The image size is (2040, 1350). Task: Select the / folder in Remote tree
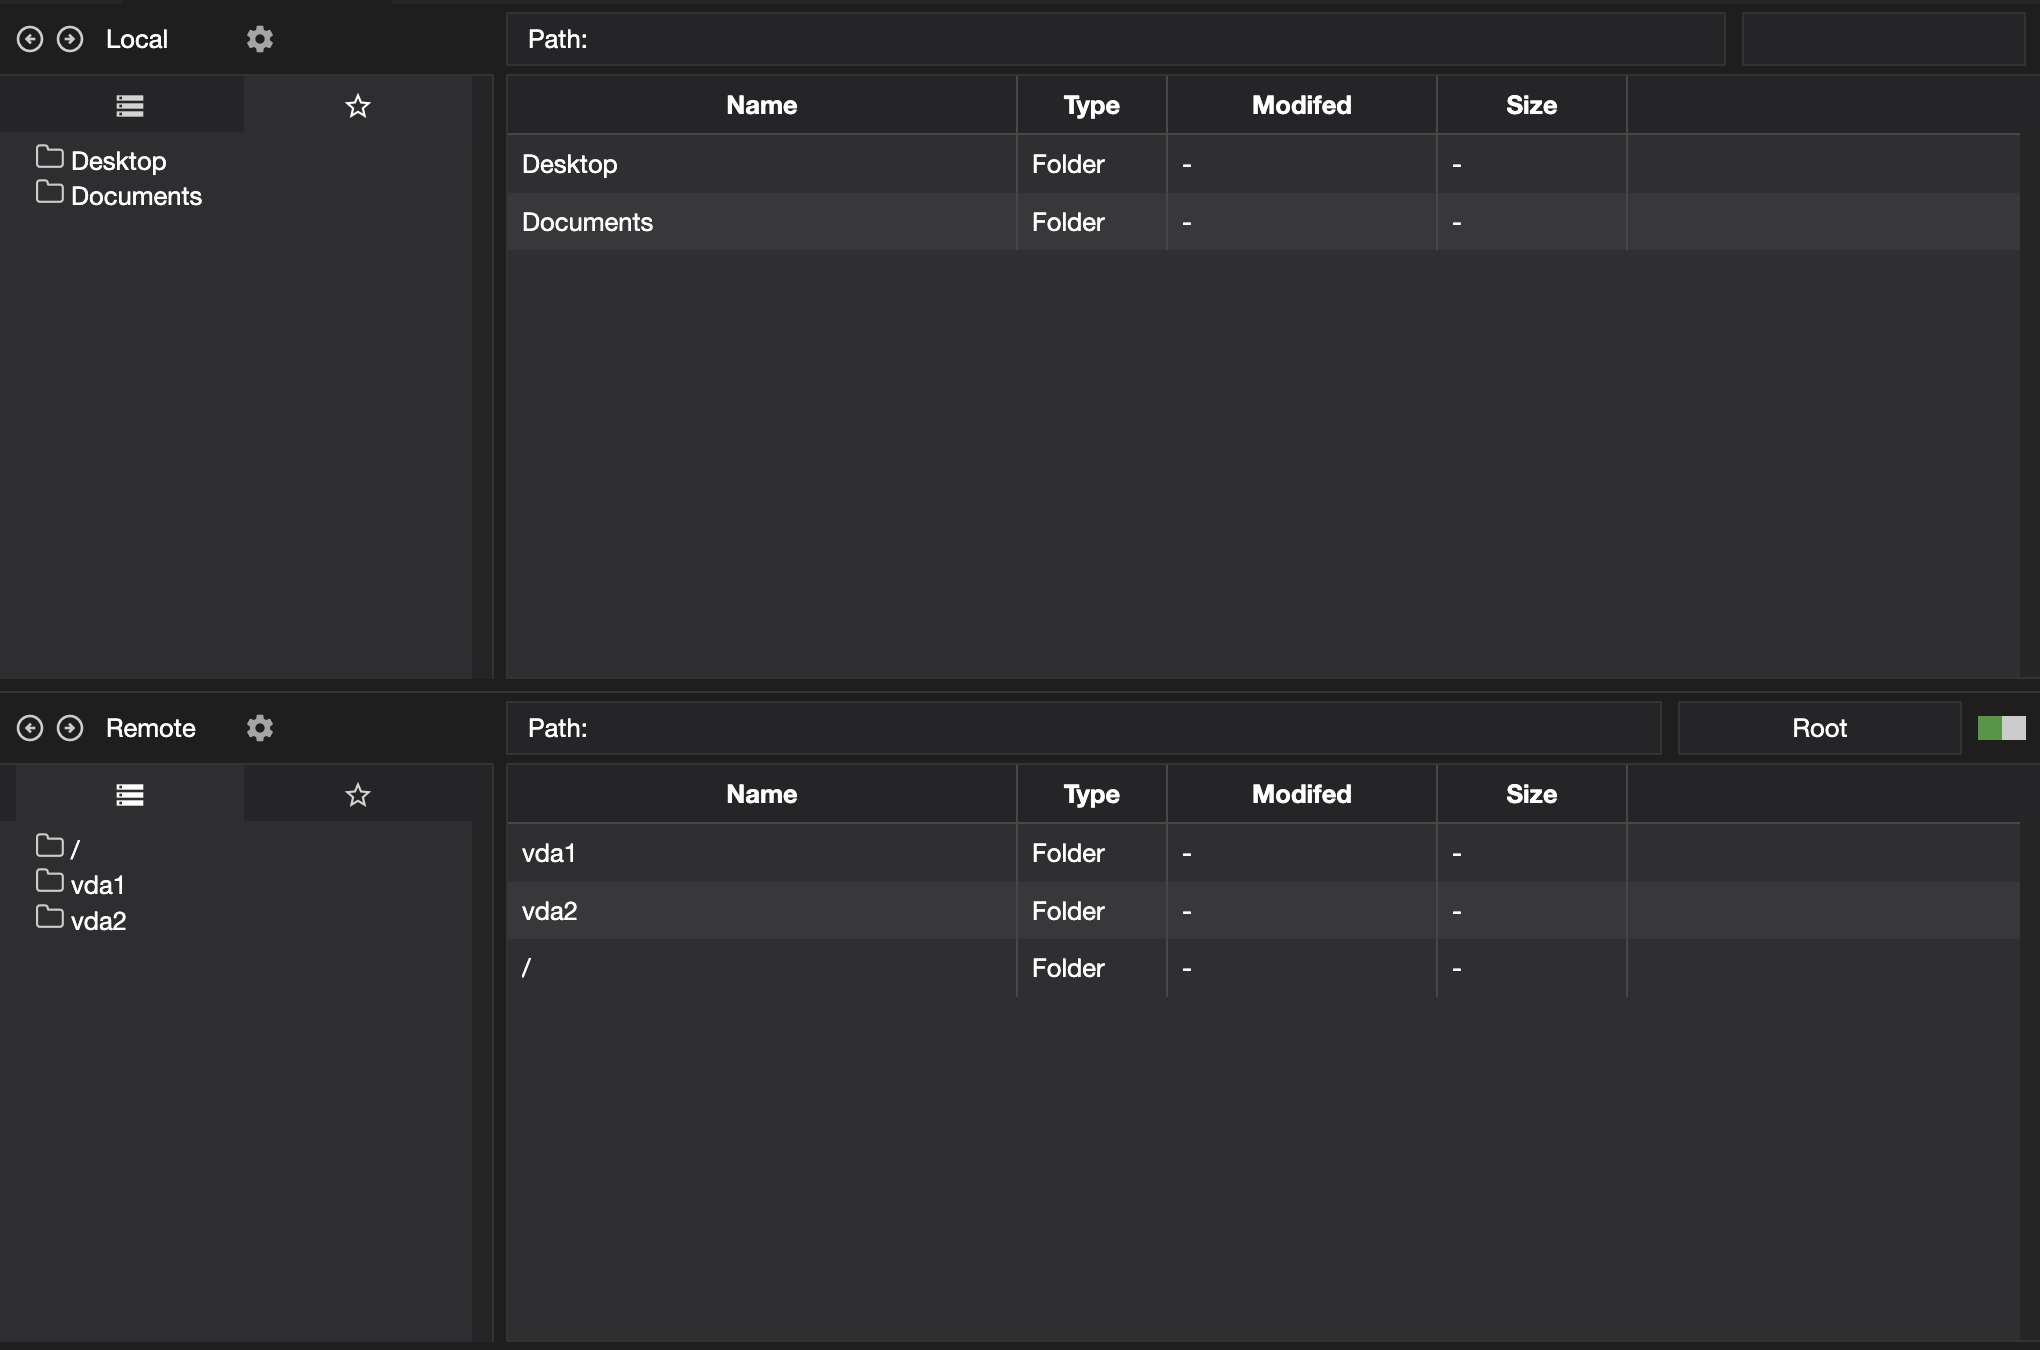click(75, 849)
